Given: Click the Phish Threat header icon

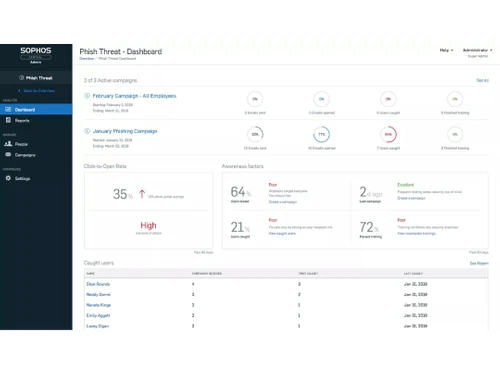Looking at the screenshot, I should (22, 78).
